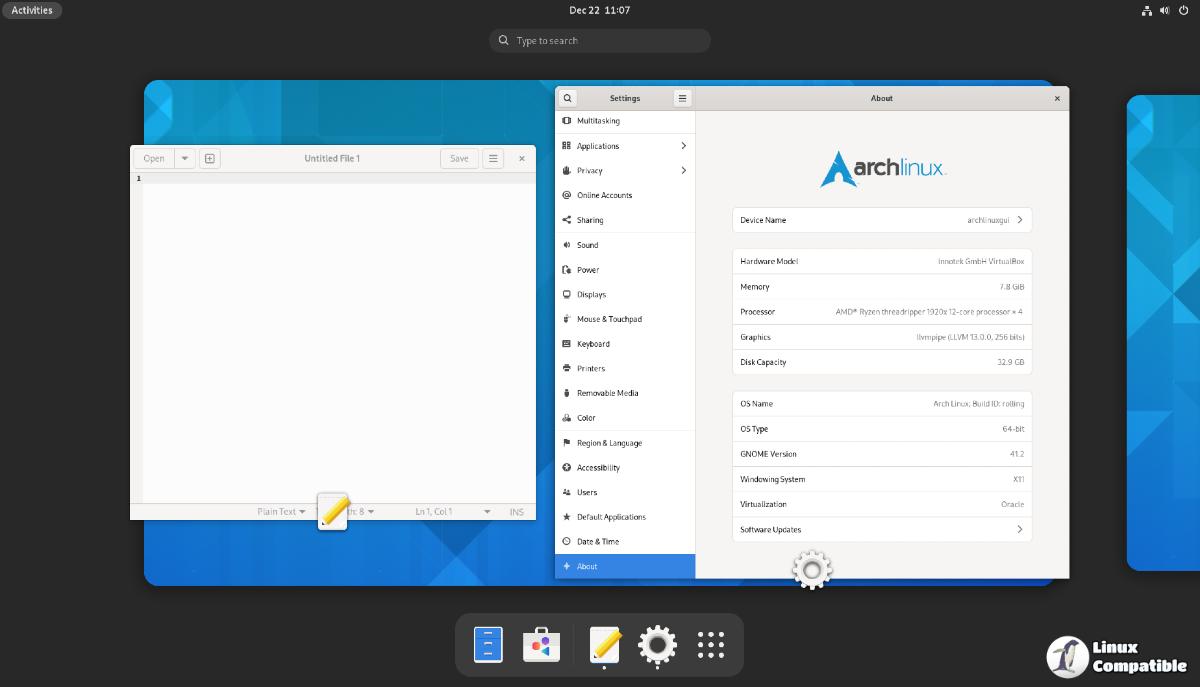Image resolution: width=1200 pixels, height=687 pixels.
Task: Click the new document icon in text editor
Action: (x=209, y=158)
